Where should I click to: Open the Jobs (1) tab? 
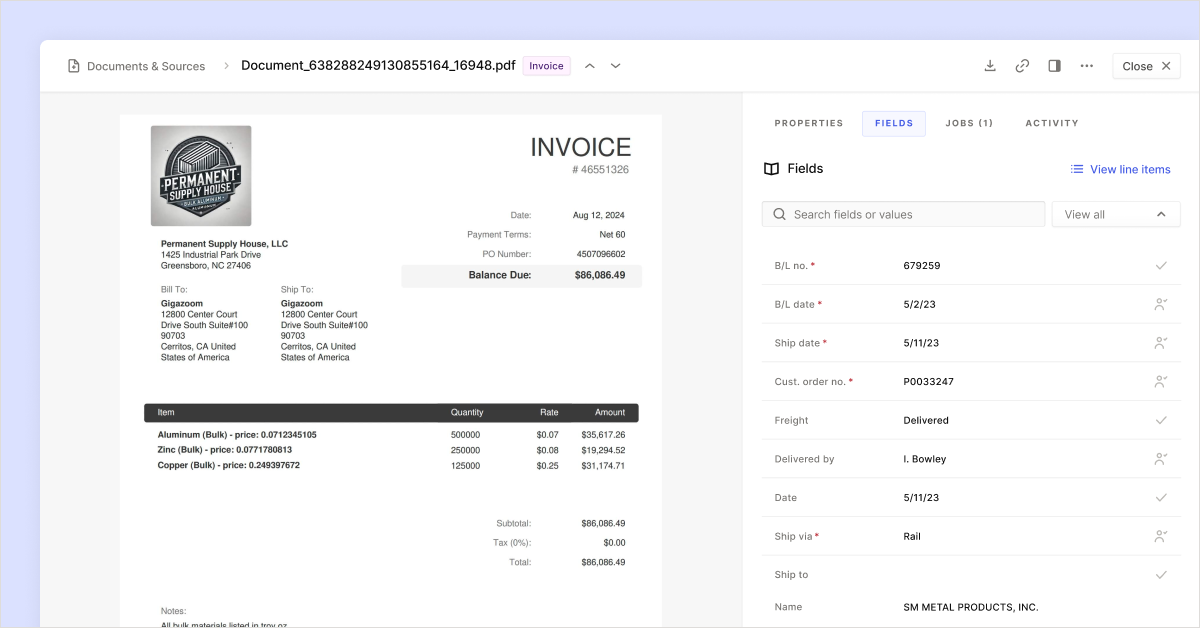click(969, 123)
